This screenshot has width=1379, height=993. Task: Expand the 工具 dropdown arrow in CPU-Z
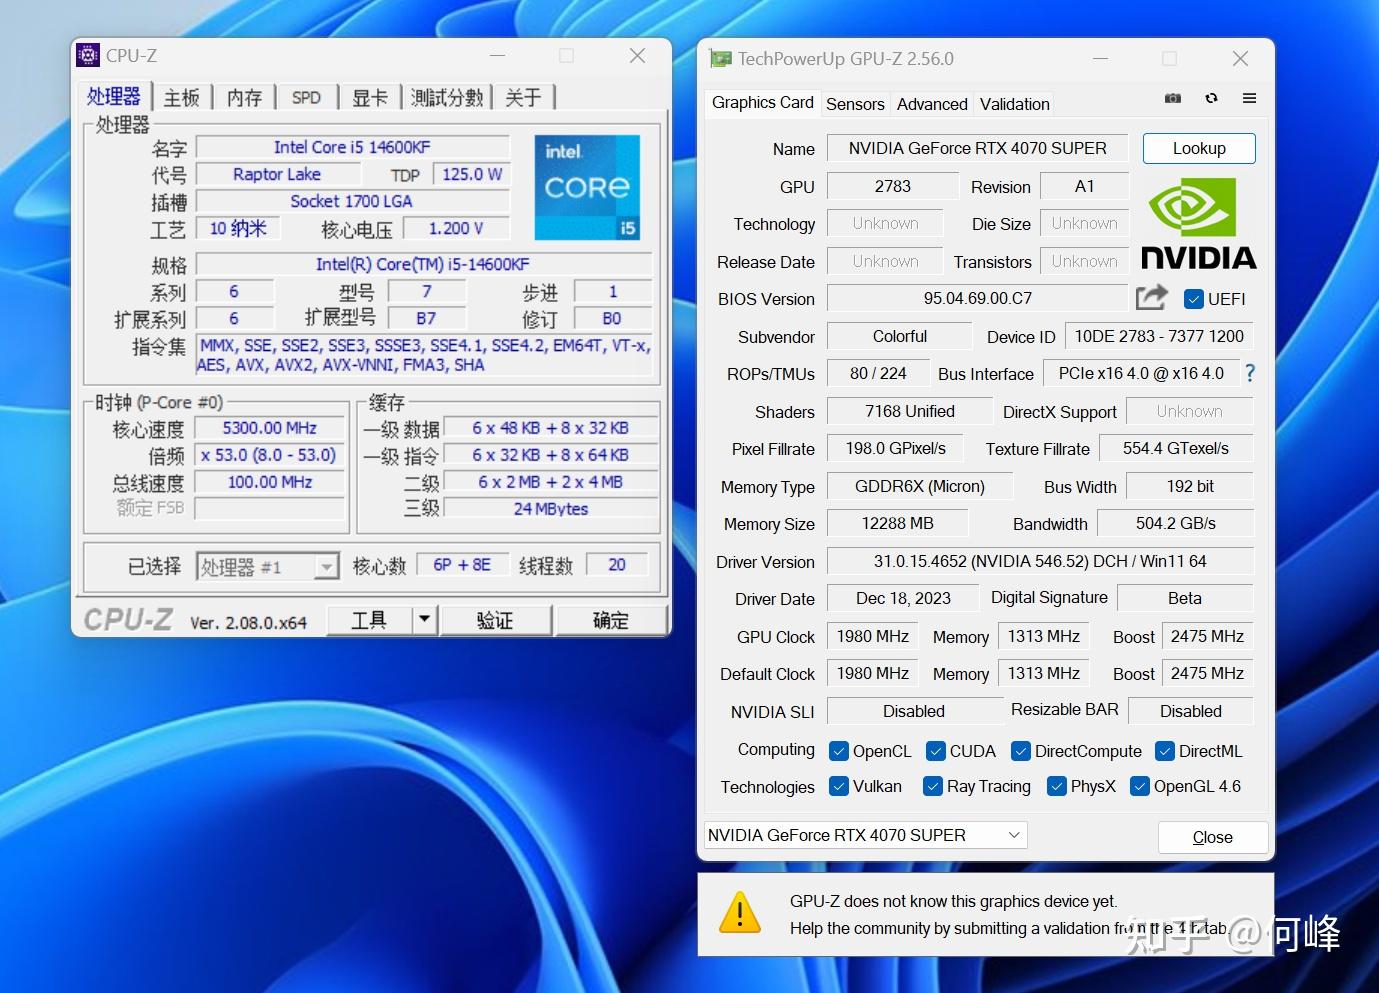pyautogui.click(x=423, y=619)
